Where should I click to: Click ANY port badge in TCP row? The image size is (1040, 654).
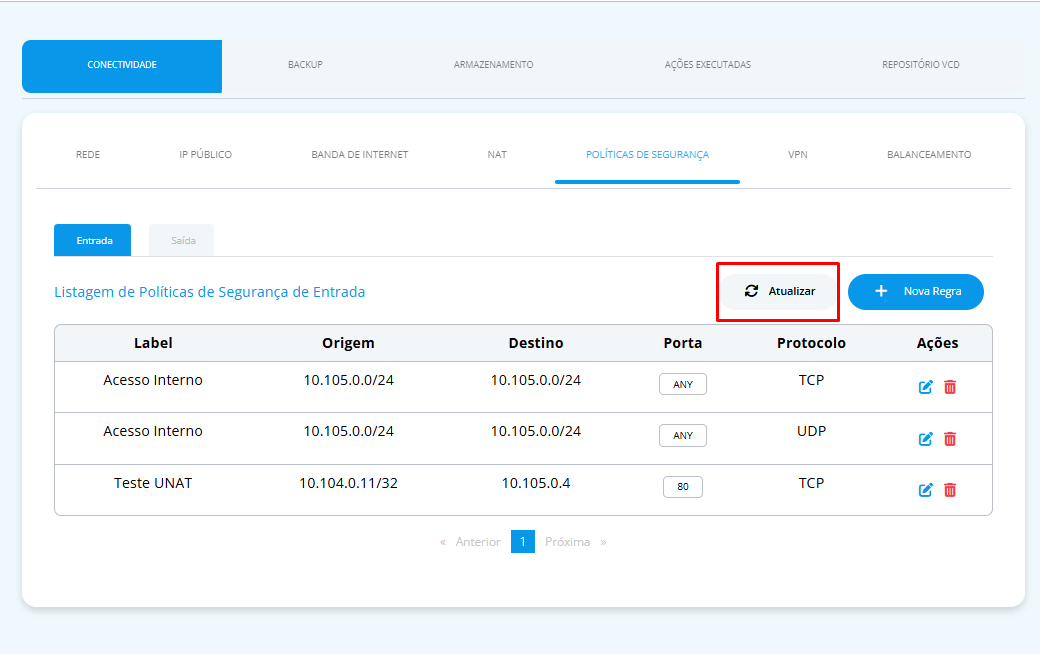(682, 384)
